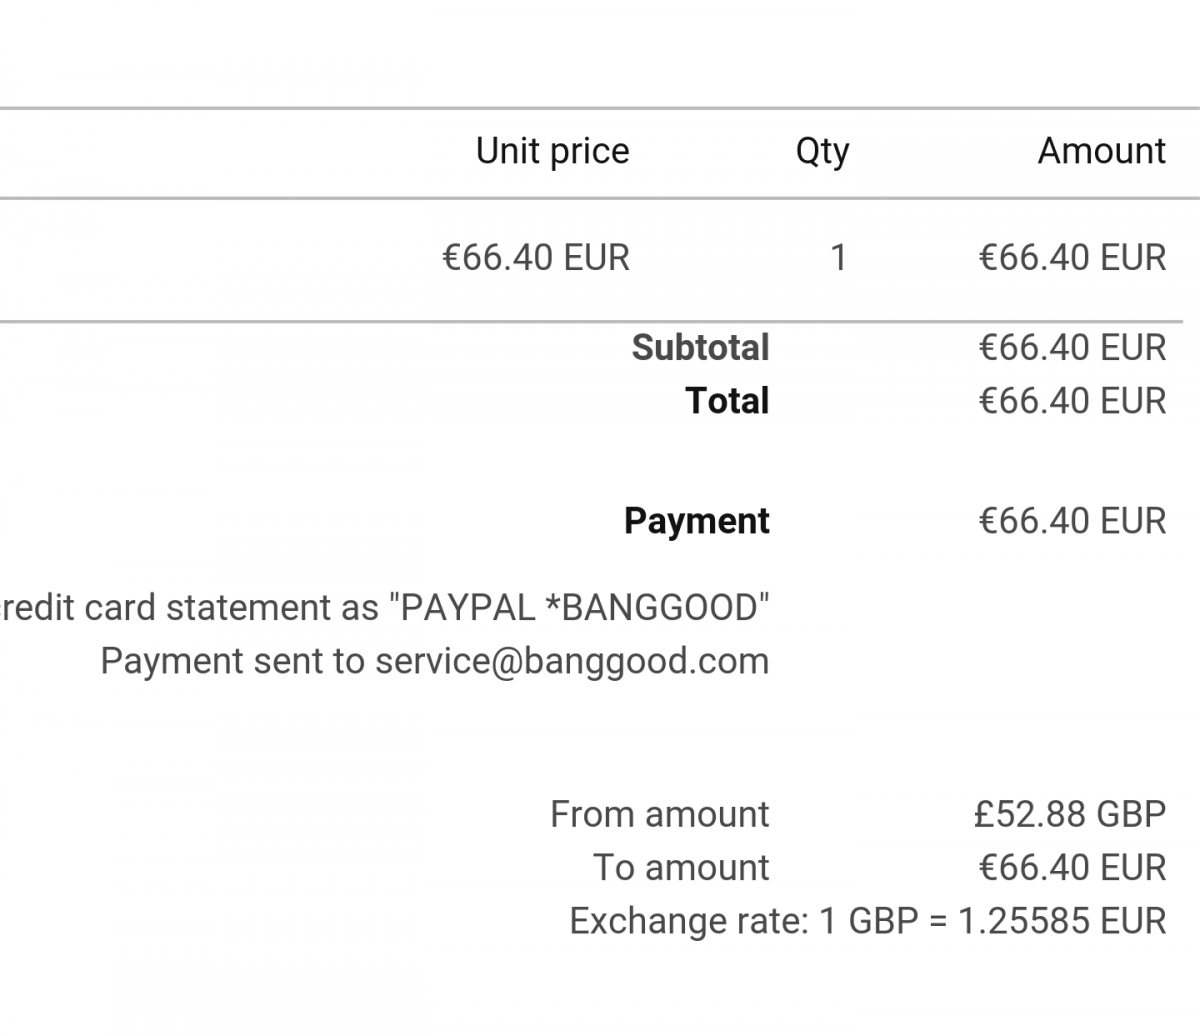Image resolution: width=1200 pixels, height=1036 pixels.
Task: Click the Total amount €66.40 EUR
Action: (1072, 401)
